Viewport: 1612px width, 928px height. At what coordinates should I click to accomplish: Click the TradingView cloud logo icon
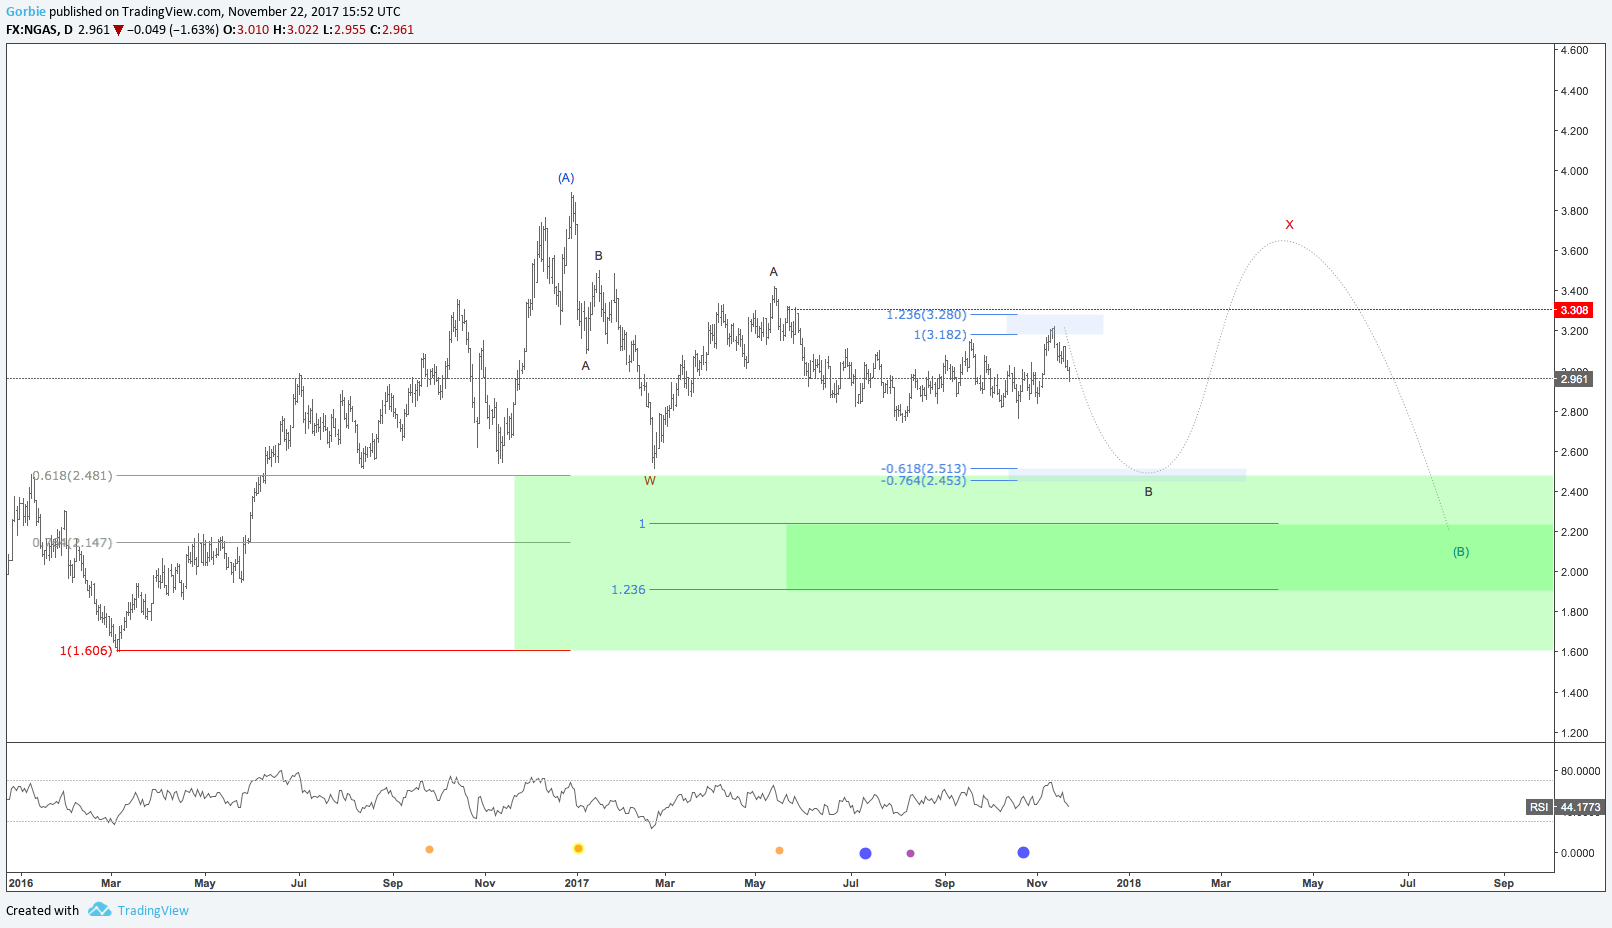pos(99,909)
